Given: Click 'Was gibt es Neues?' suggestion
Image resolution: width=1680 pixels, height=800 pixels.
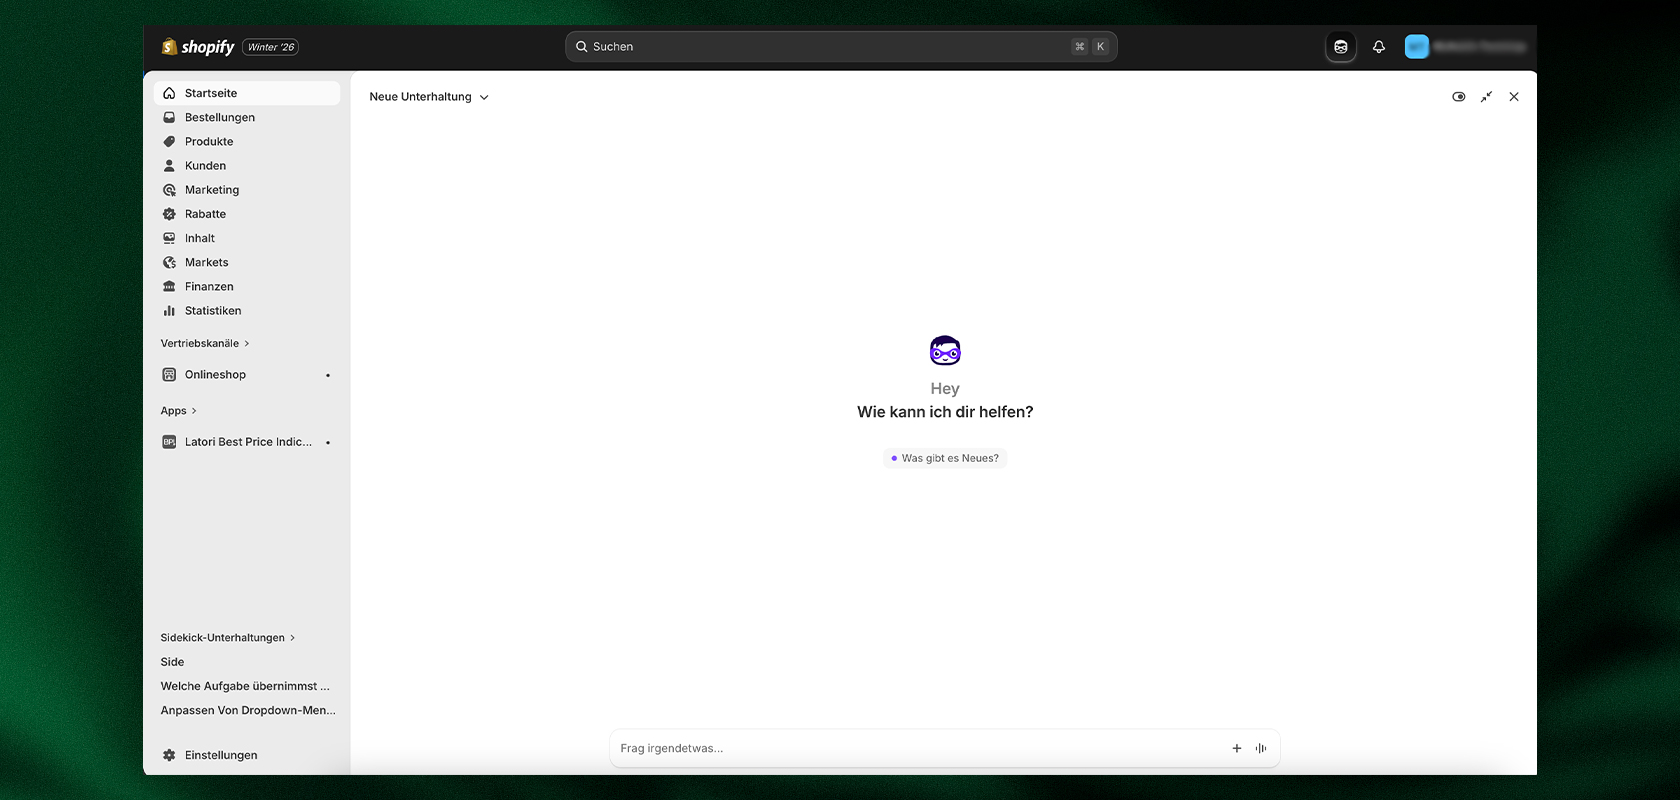Looking at the screenshot, I should coord(945,458).
